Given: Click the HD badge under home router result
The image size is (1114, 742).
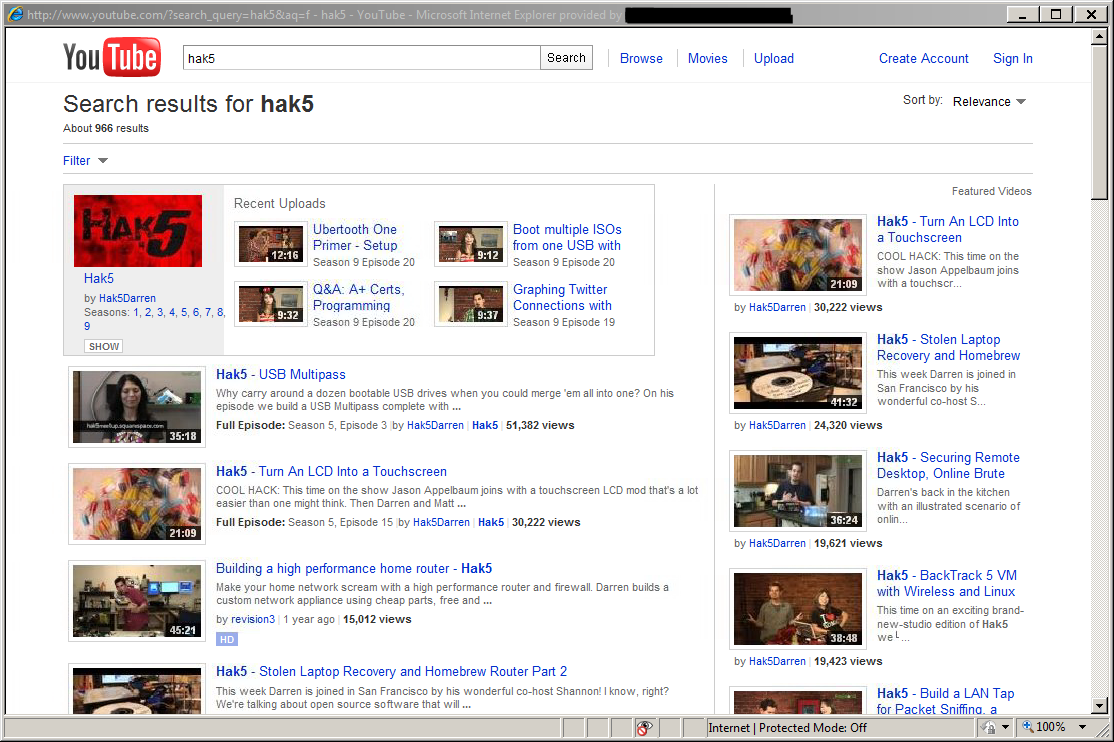Looking at the screenshot, I should 227,640.
